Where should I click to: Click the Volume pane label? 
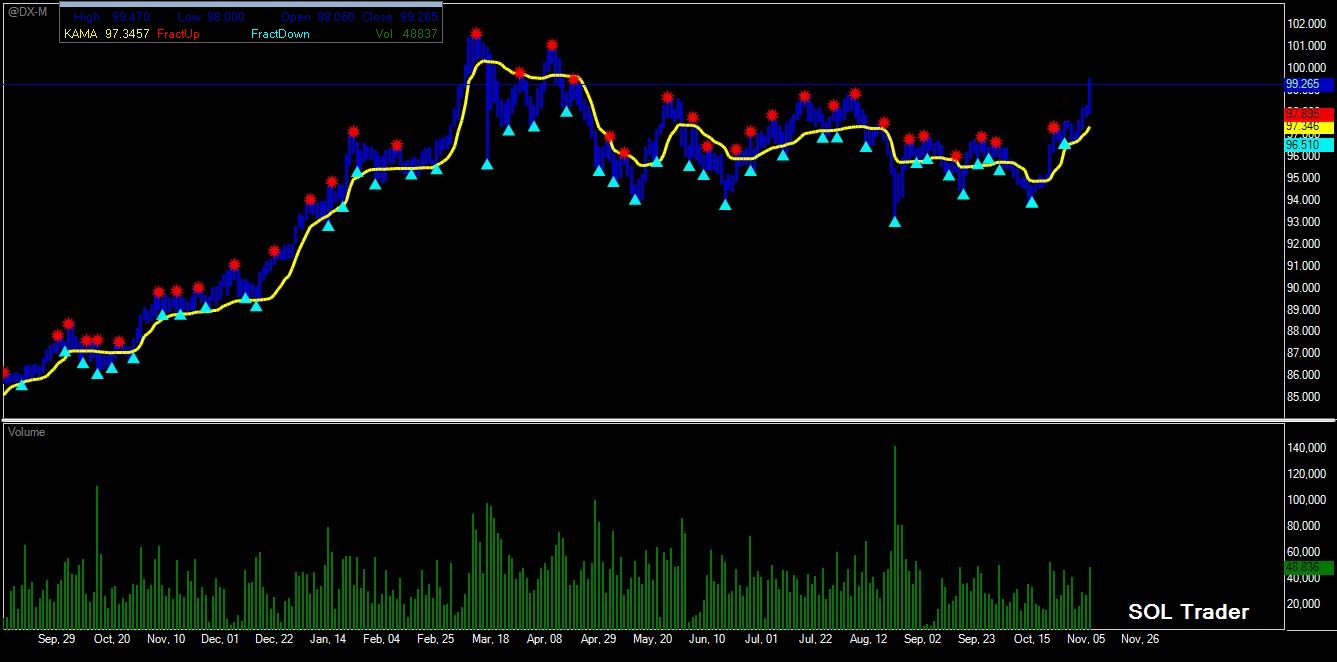28,432
